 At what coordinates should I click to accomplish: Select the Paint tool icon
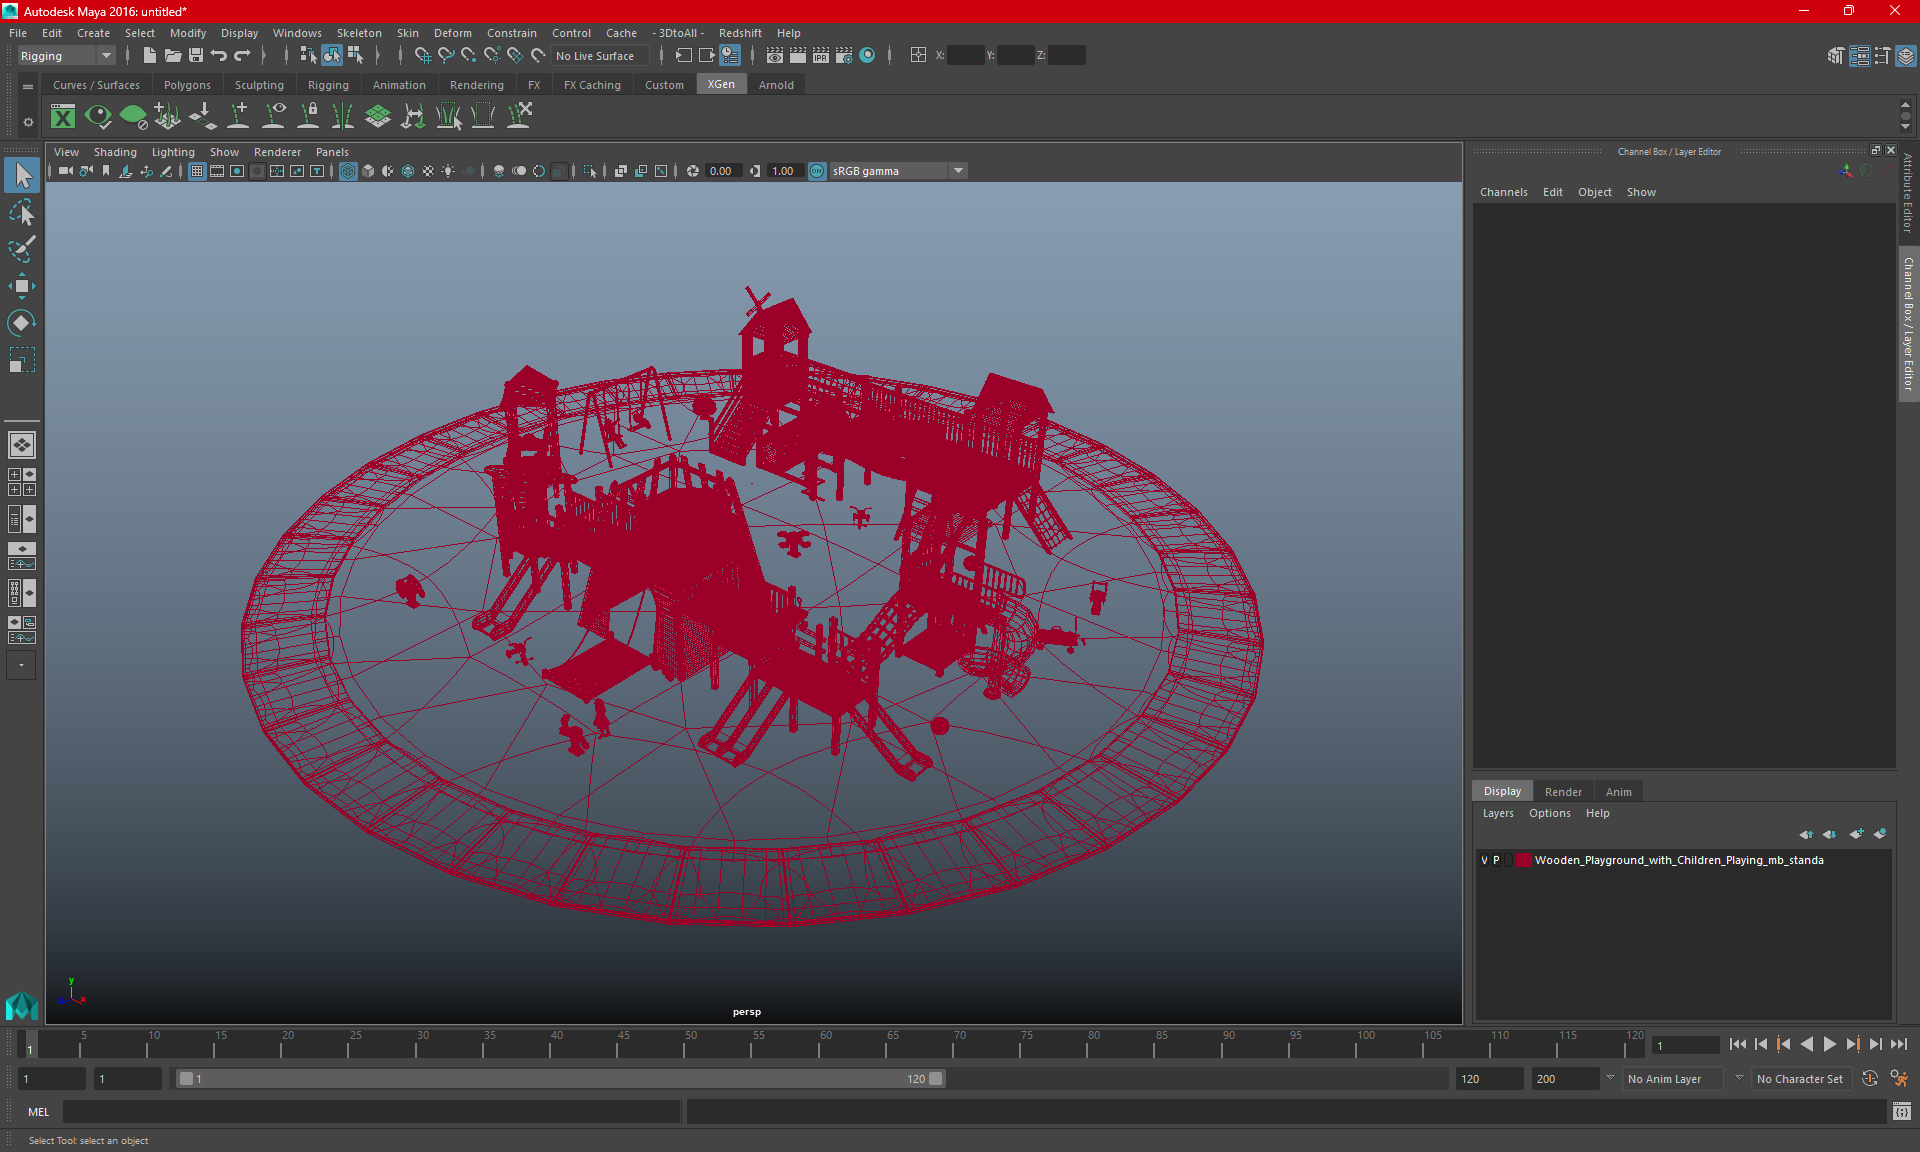(x=22, y=247)
